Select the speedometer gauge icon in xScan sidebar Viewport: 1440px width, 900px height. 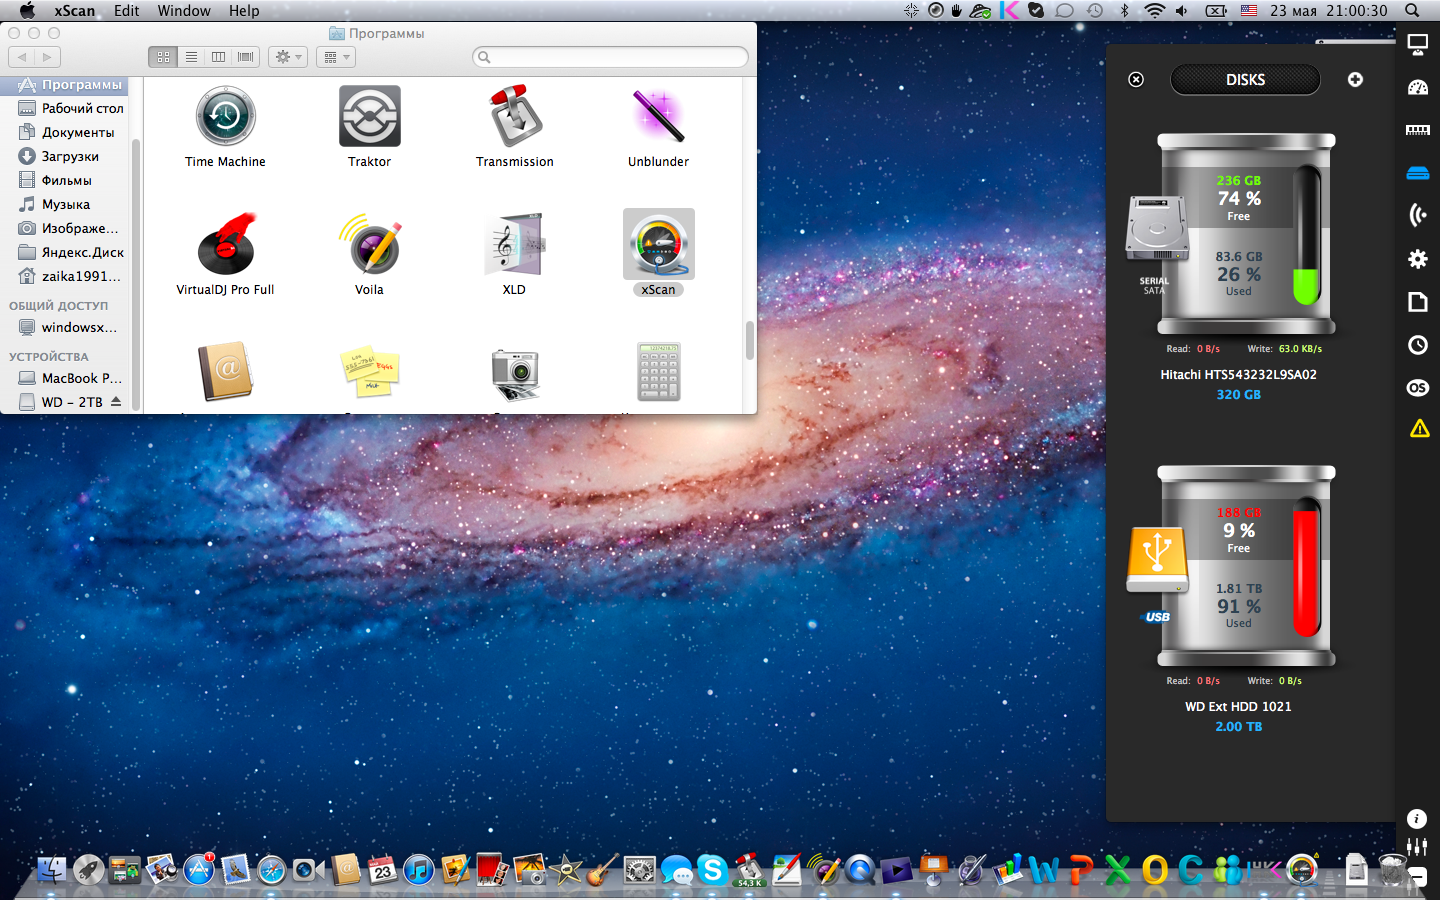(1417, 88)
